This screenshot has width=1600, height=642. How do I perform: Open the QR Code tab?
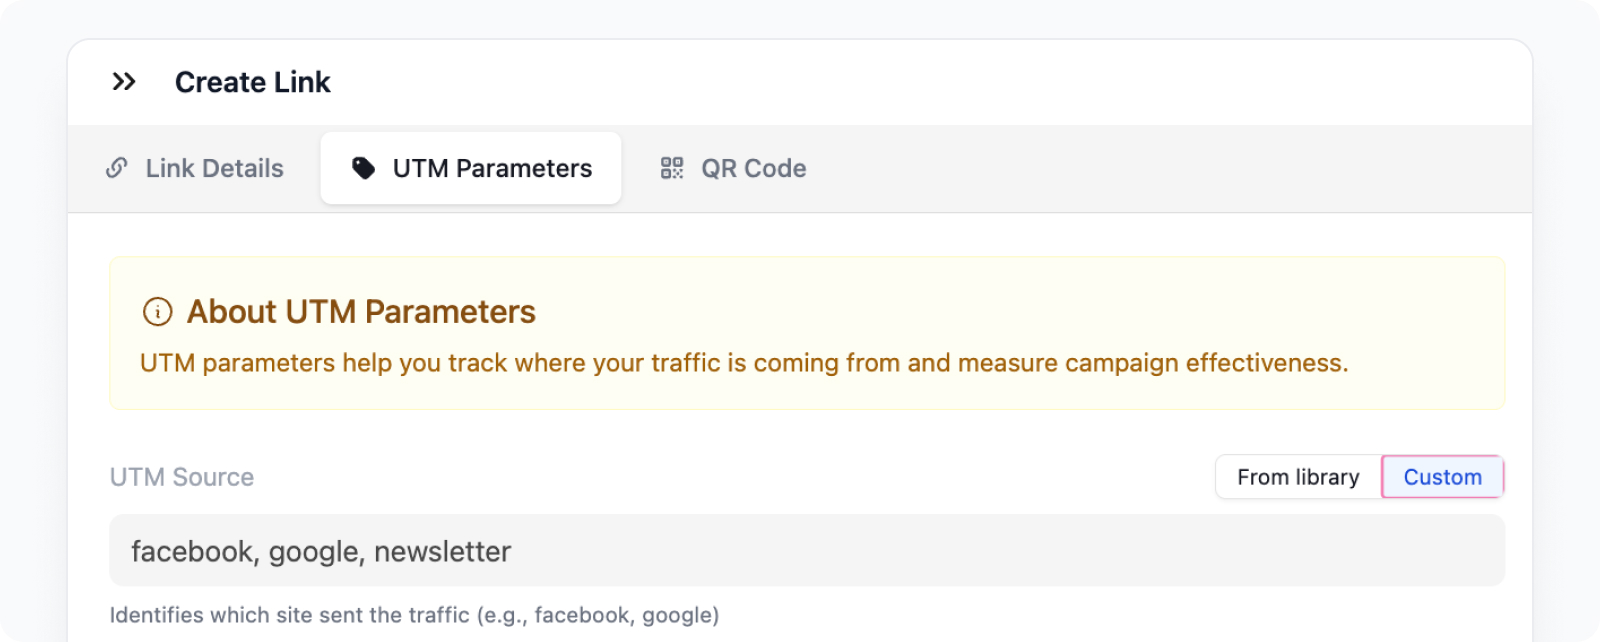pos(734,168)
